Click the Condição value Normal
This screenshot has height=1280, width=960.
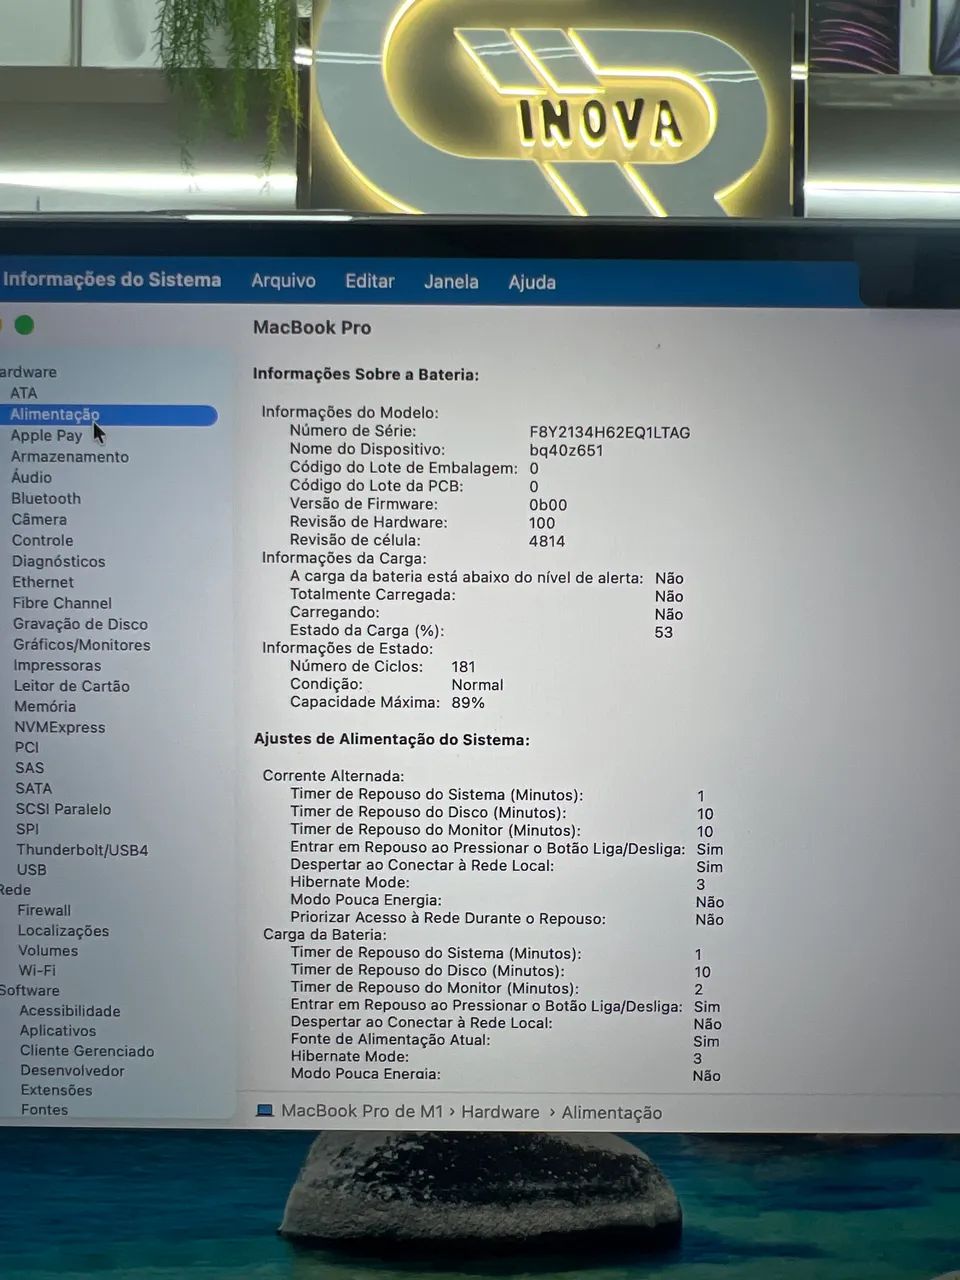point(477,685)
